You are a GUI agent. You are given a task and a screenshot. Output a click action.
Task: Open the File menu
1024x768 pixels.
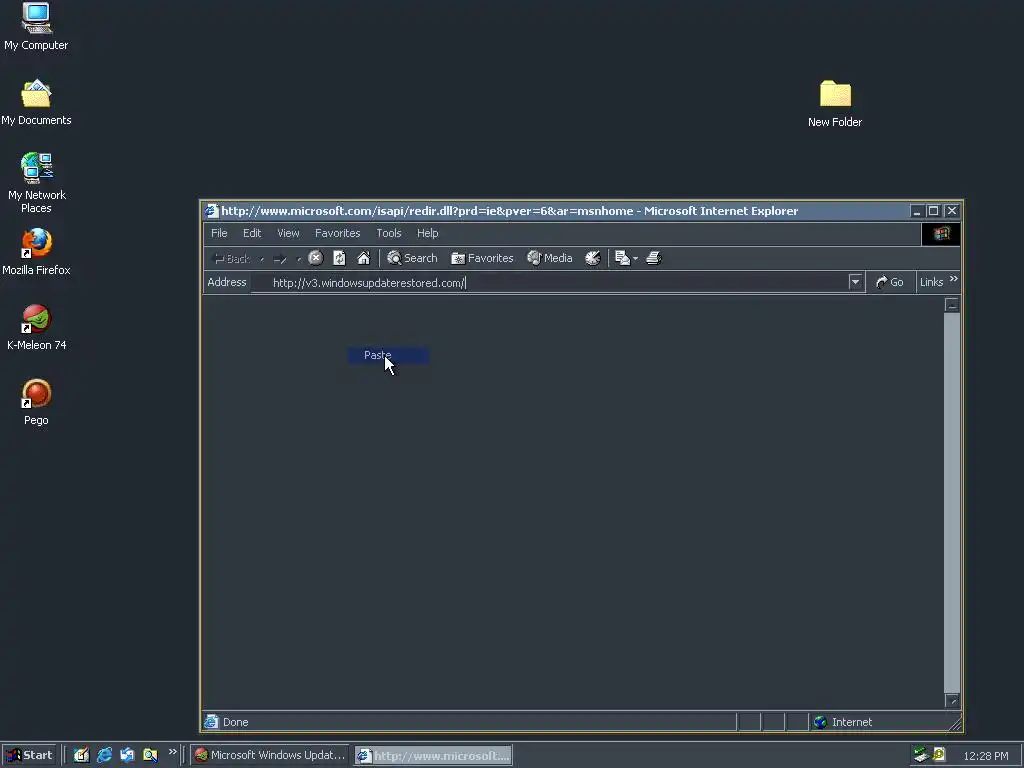[x=219, y=233]
